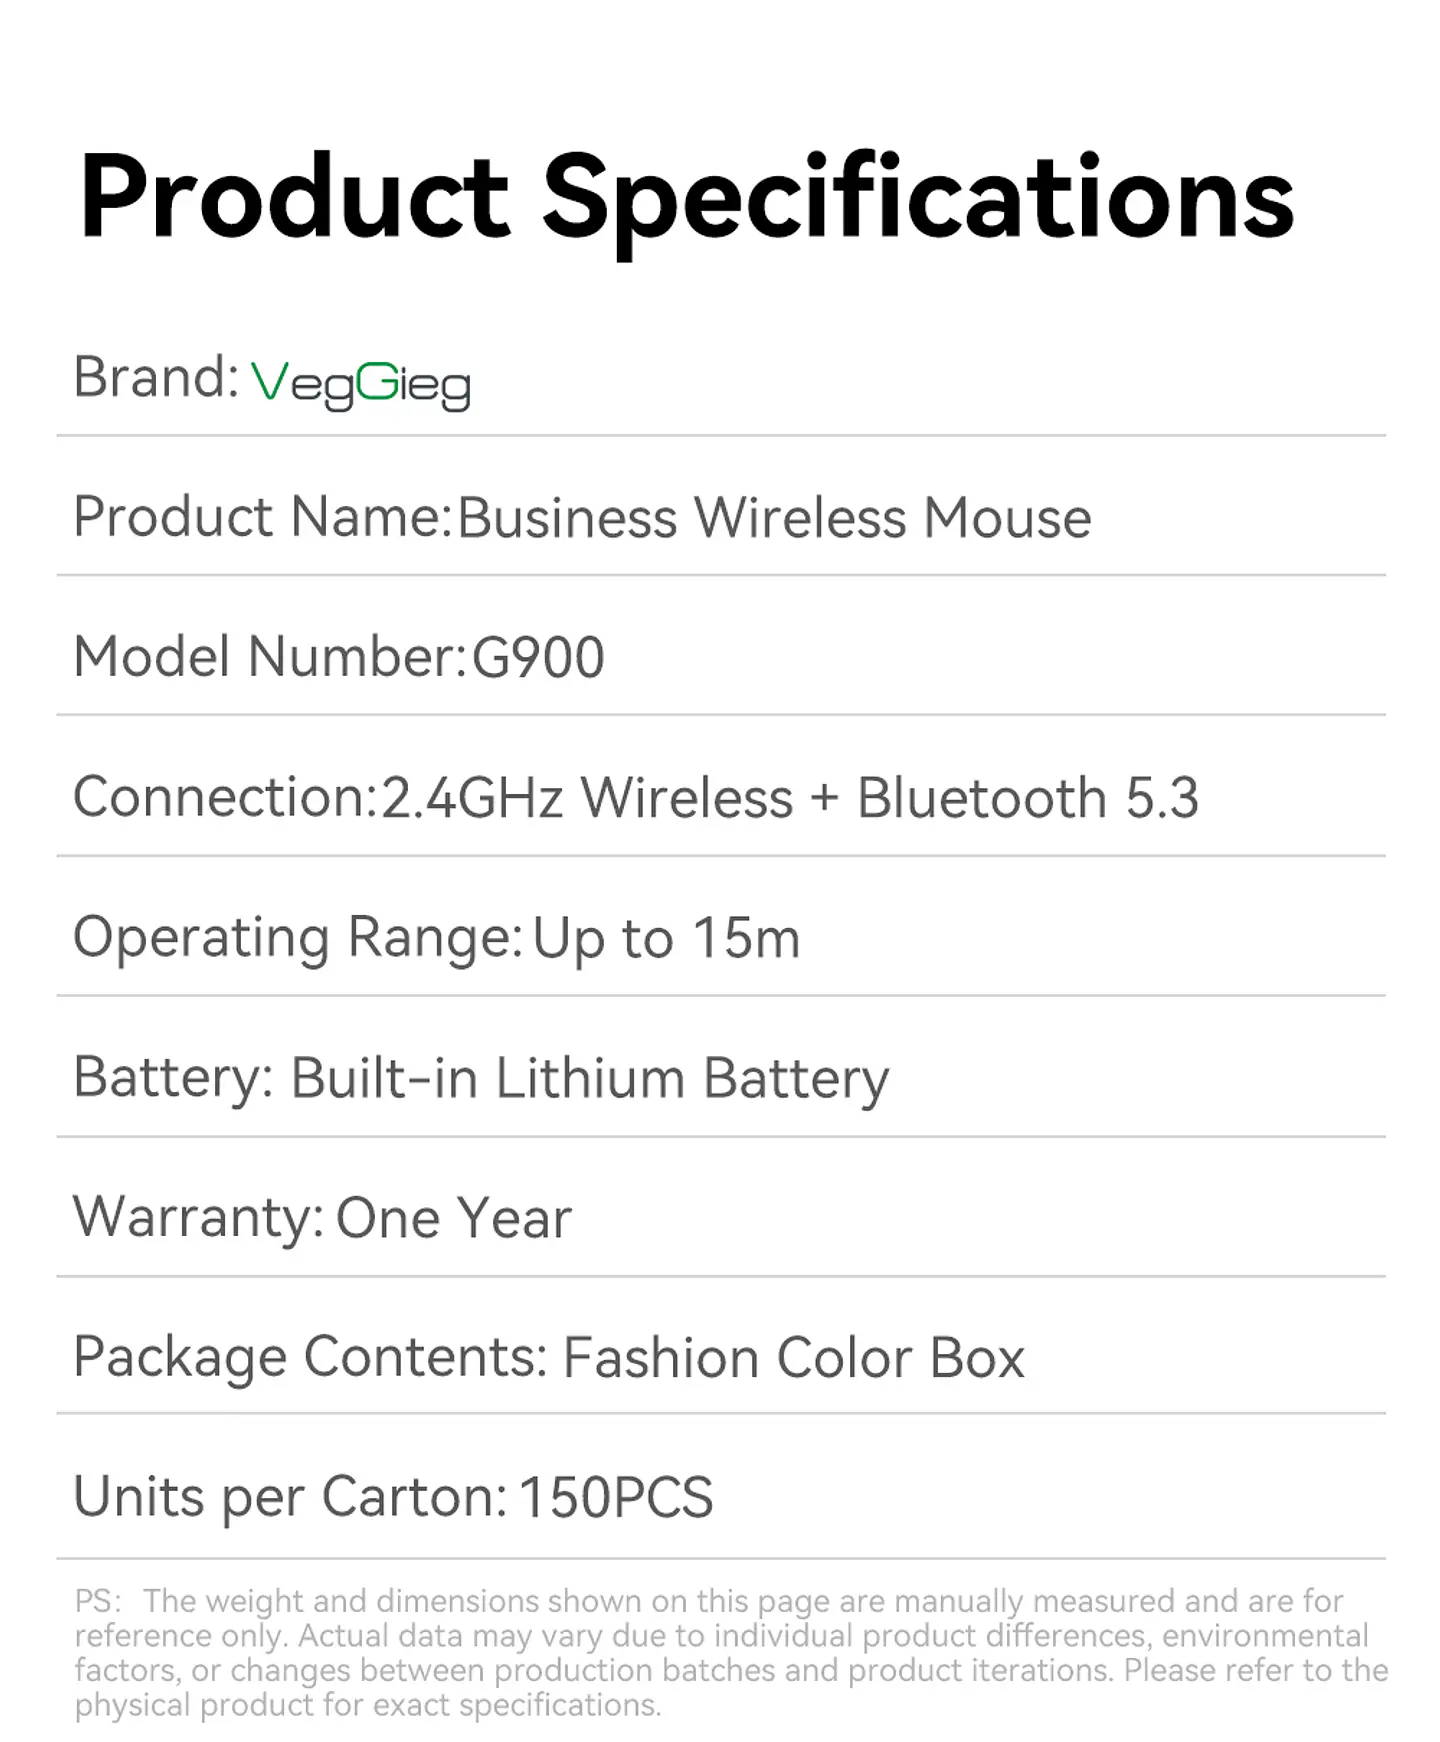Click the PS disclaimer paragraph at bottom
Image resolution: width=1440 pixels, height=1742 pixels.
[720, 1652]
